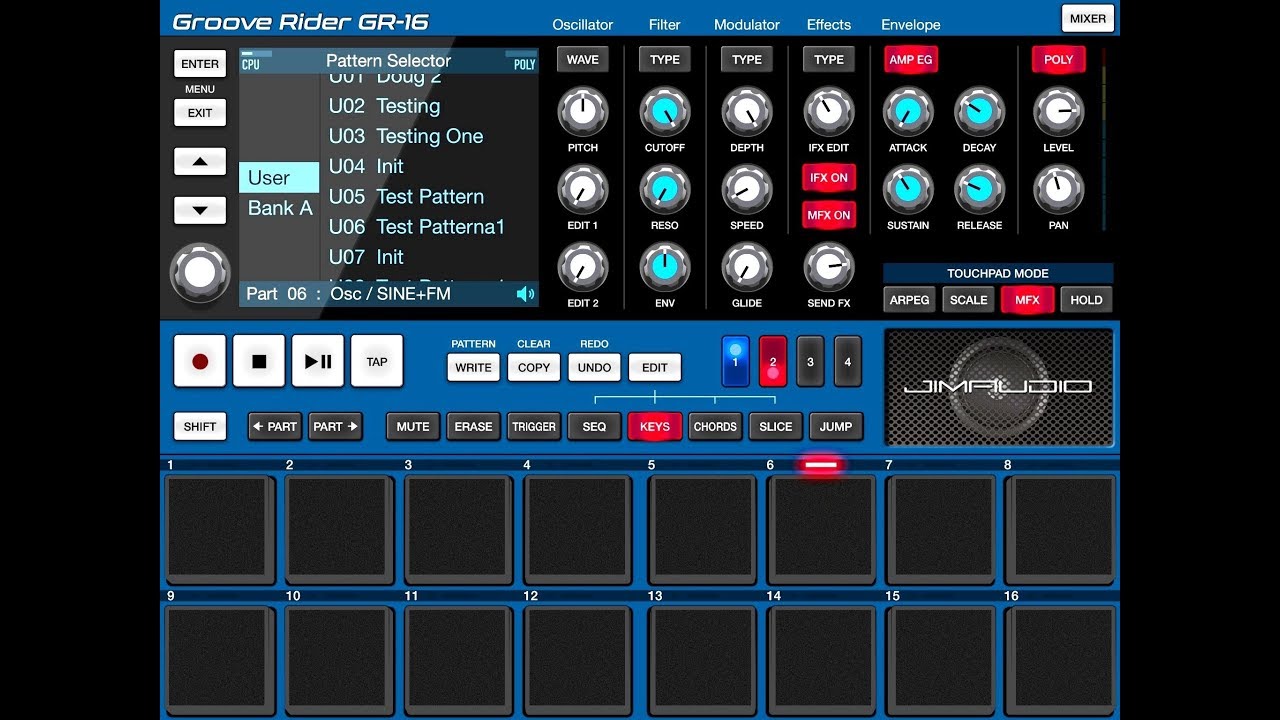This screenshot has height=720, width=1280.
Task: Click the filter ENV knob
Action: (x=665, y=267)
